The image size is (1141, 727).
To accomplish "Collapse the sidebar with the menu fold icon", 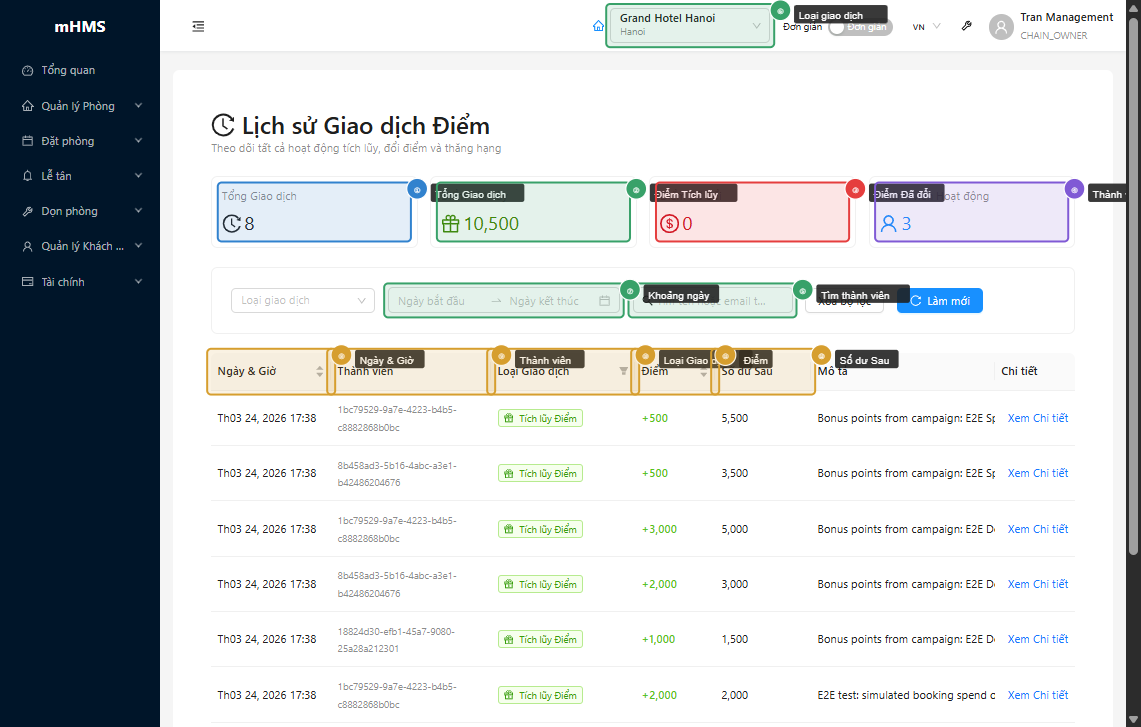I will [x=198, y=26].
